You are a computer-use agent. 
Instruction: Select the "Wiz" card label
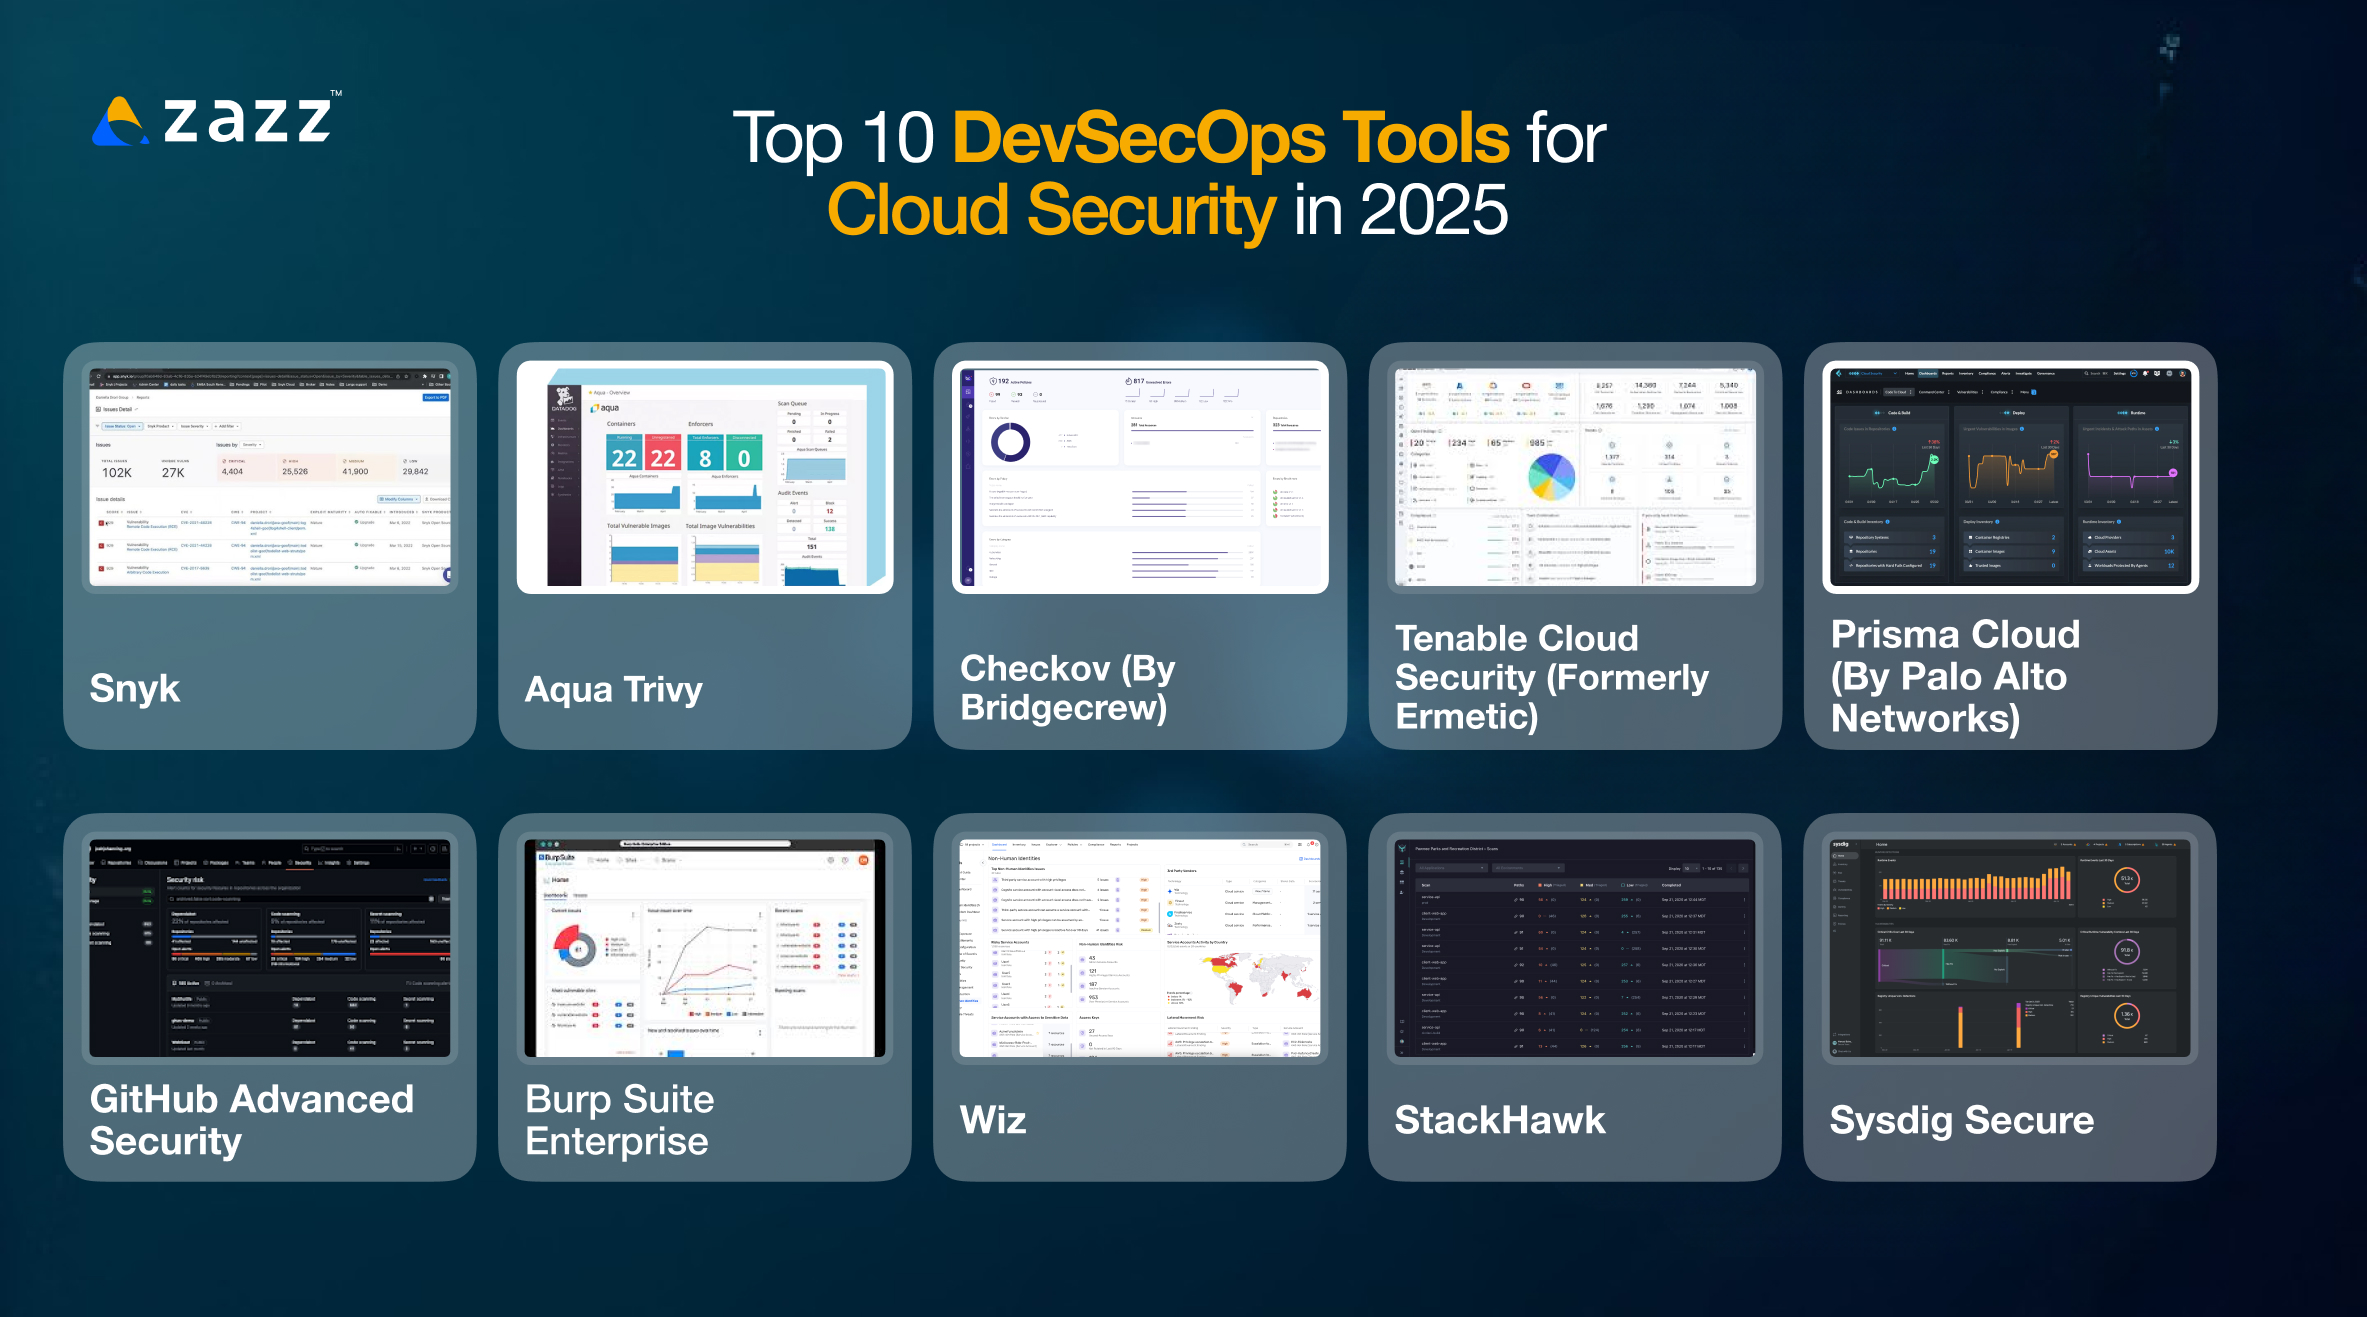click(993, 1120)
